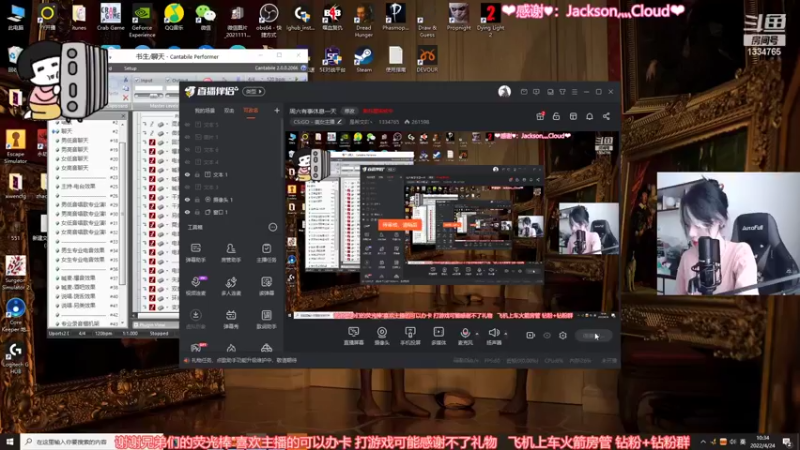Add a 多媒体 media source
The image size is (800, 450).
(438, 336)
